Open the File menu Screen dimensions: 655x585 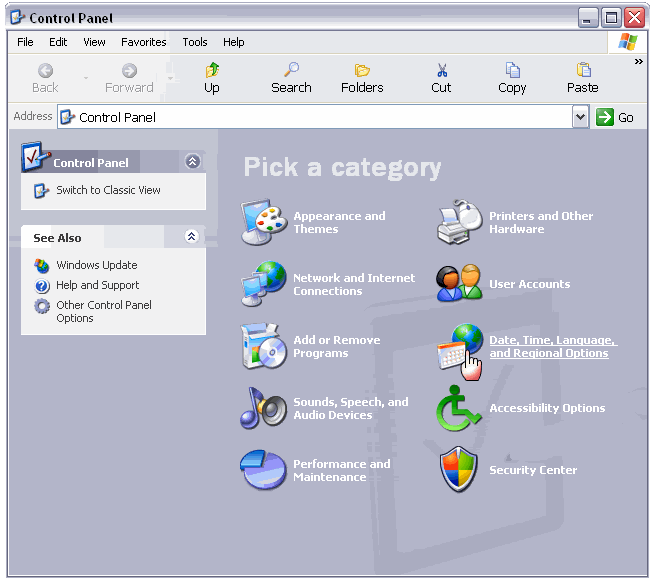click(25, 42)
